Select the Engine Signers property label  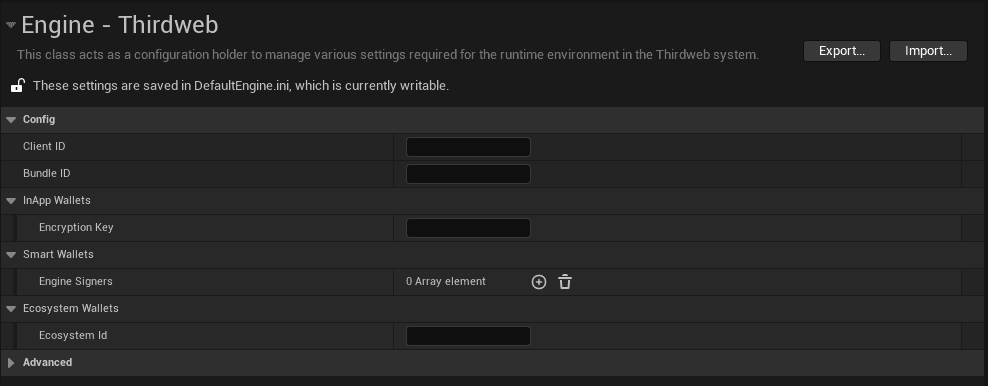point(76,281)
